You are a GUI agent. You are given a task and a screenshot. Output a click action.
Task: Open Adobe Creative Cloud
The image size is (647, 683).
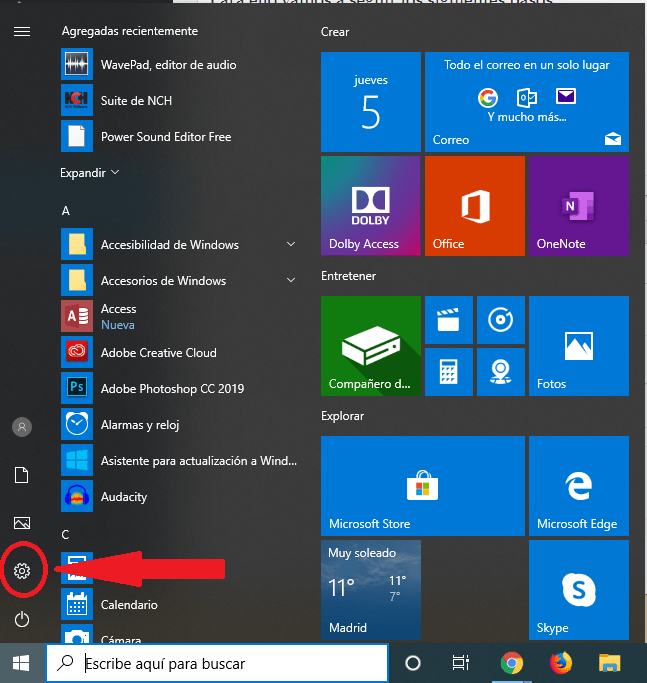tap(180, 352)
